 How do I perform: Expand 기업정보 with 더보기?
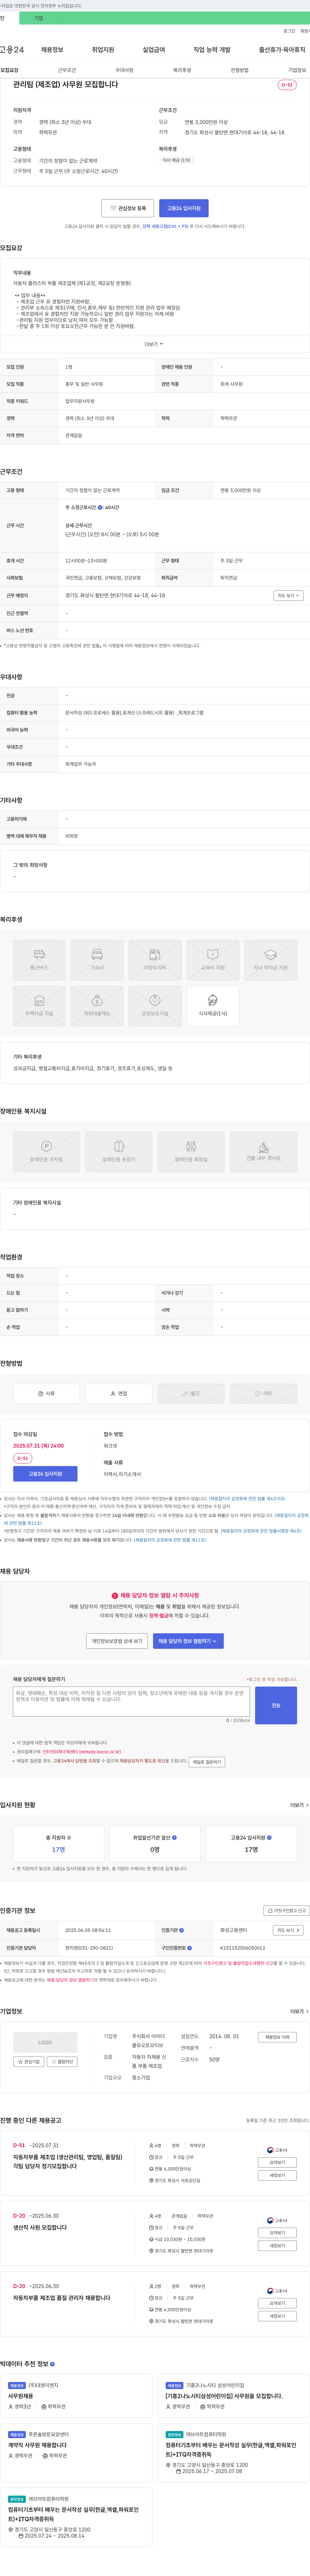[x=299, y=2011]
